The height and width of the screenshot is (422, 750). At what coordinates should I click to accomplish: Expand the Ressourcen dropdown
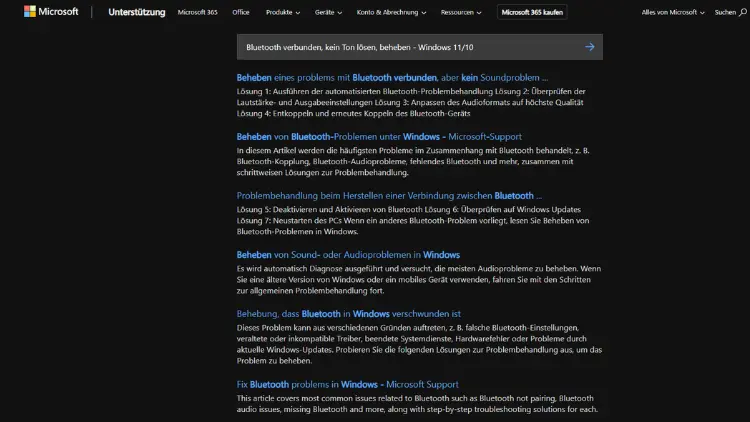point(461,12)
